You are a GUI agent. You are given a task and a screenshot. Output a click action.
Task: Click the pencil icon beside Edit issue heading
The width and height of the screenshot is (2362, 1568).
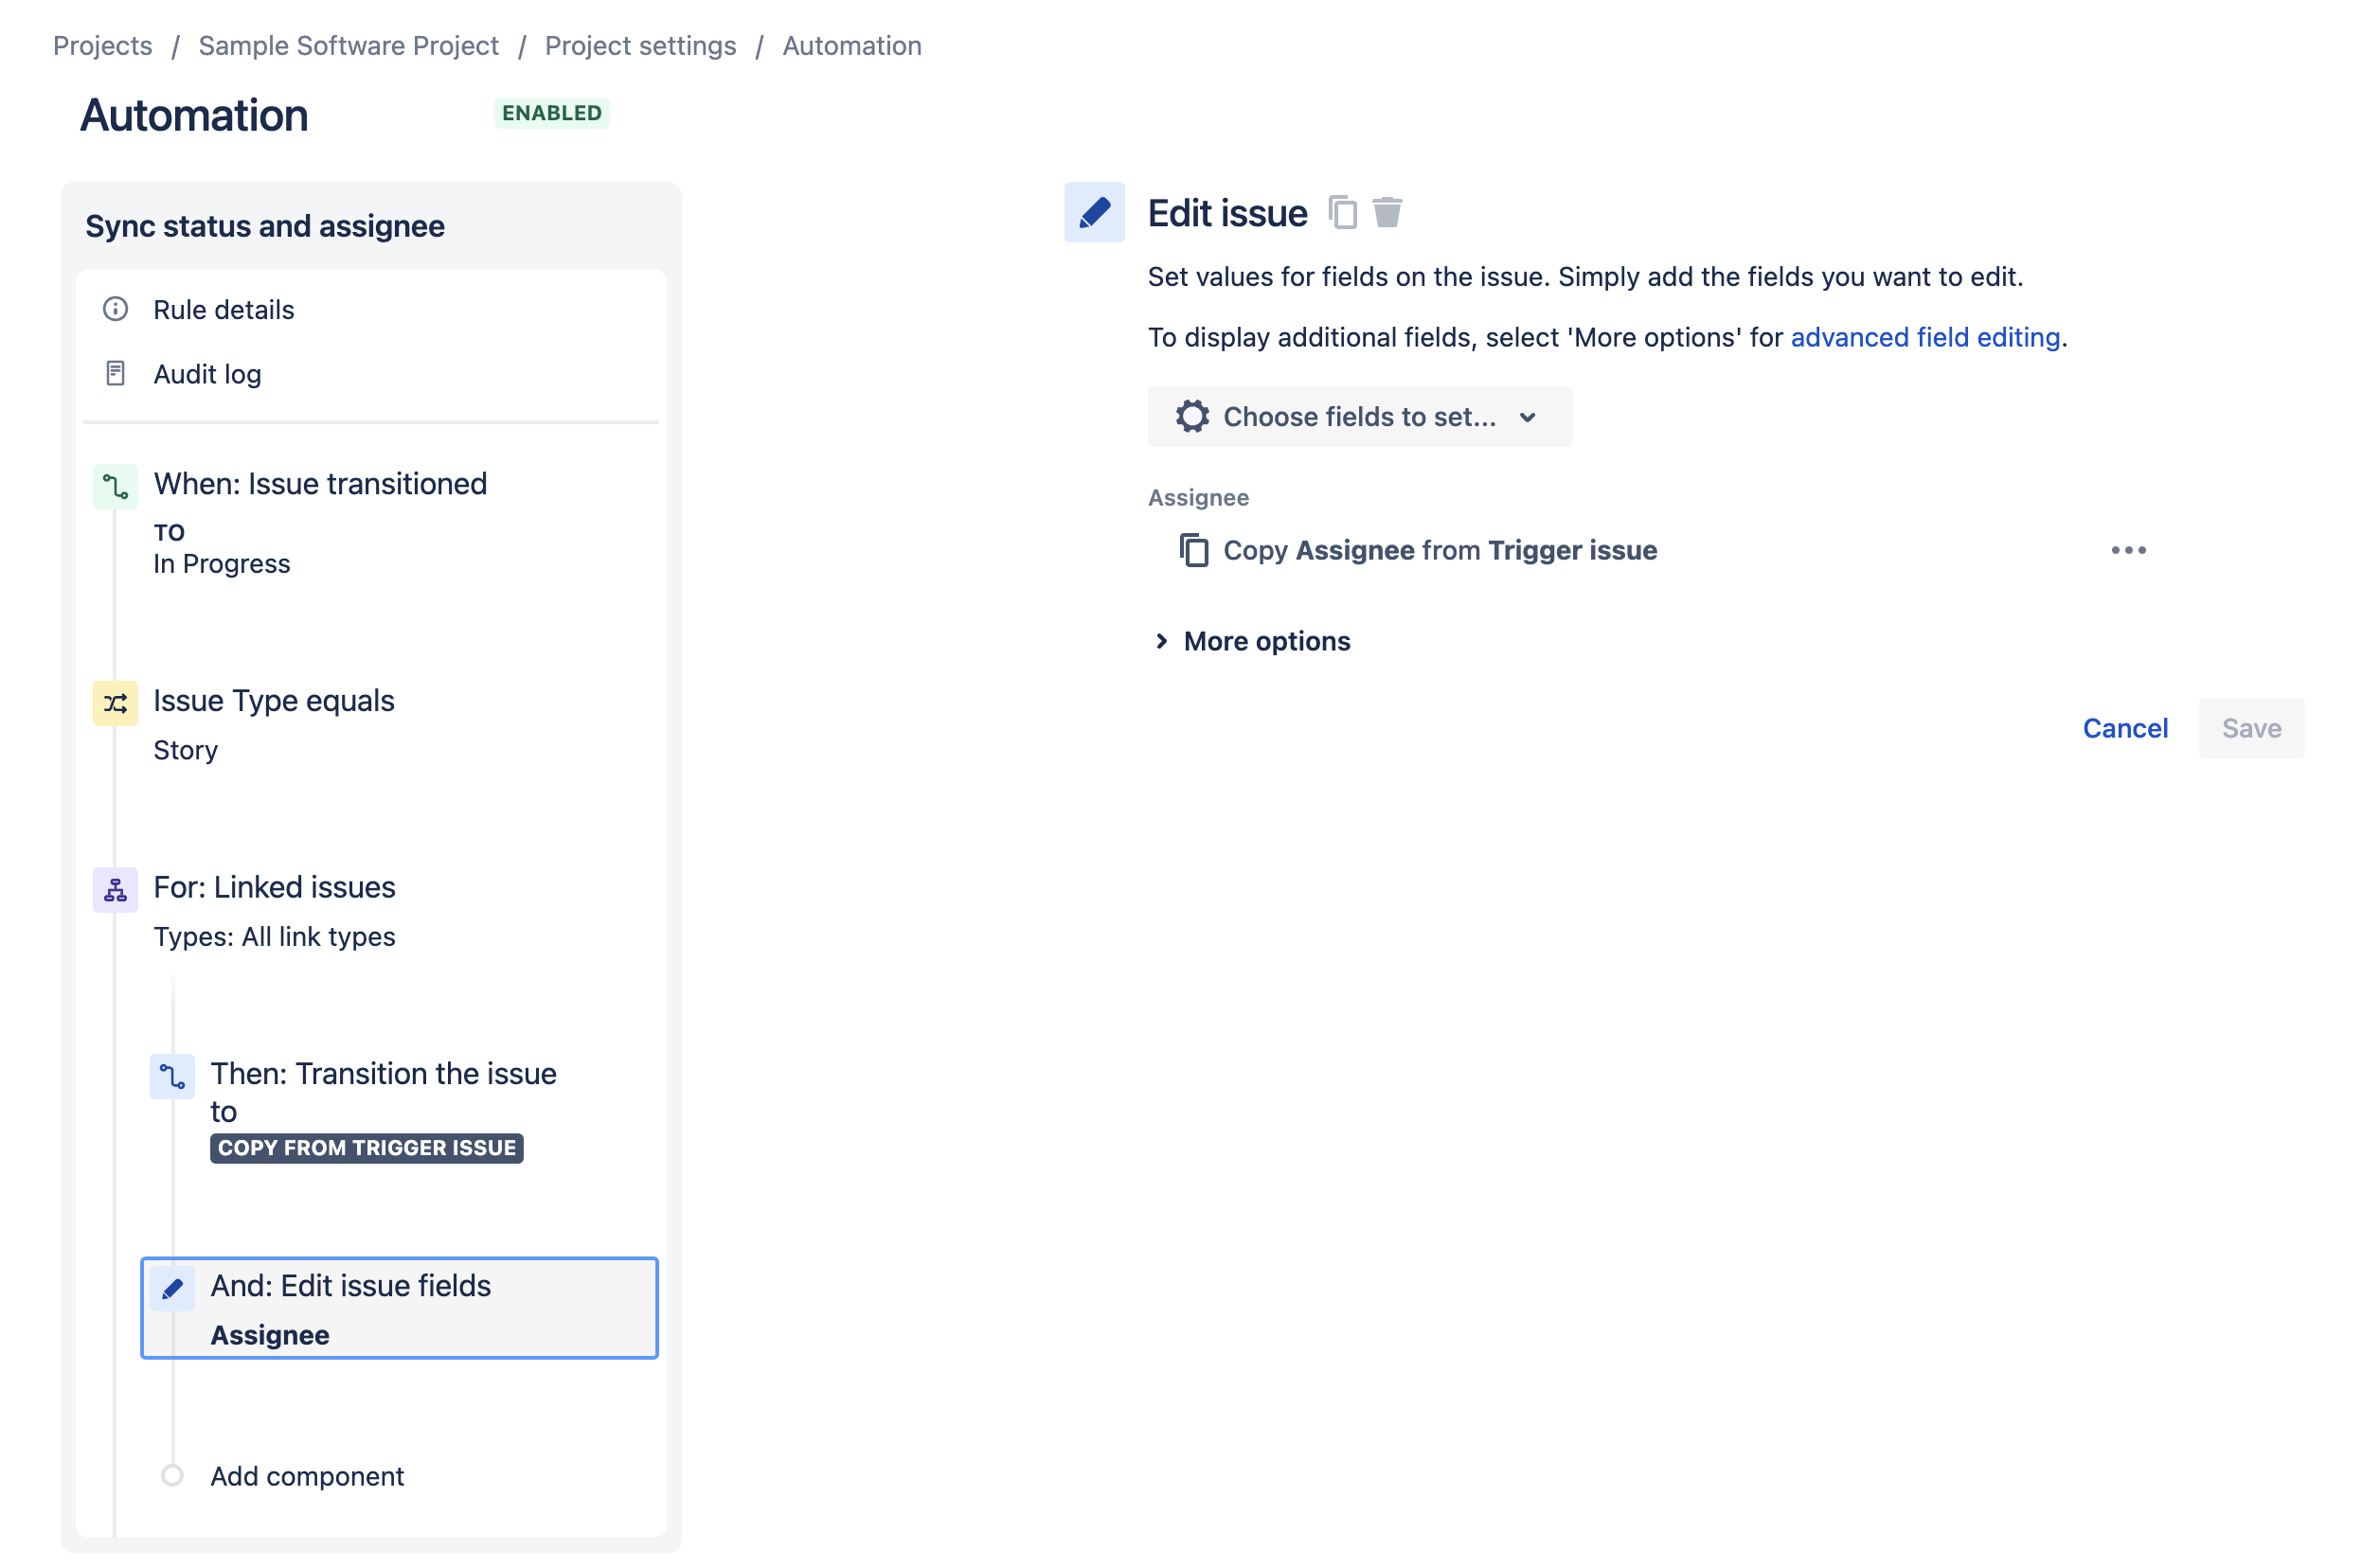click(1094, 213)
